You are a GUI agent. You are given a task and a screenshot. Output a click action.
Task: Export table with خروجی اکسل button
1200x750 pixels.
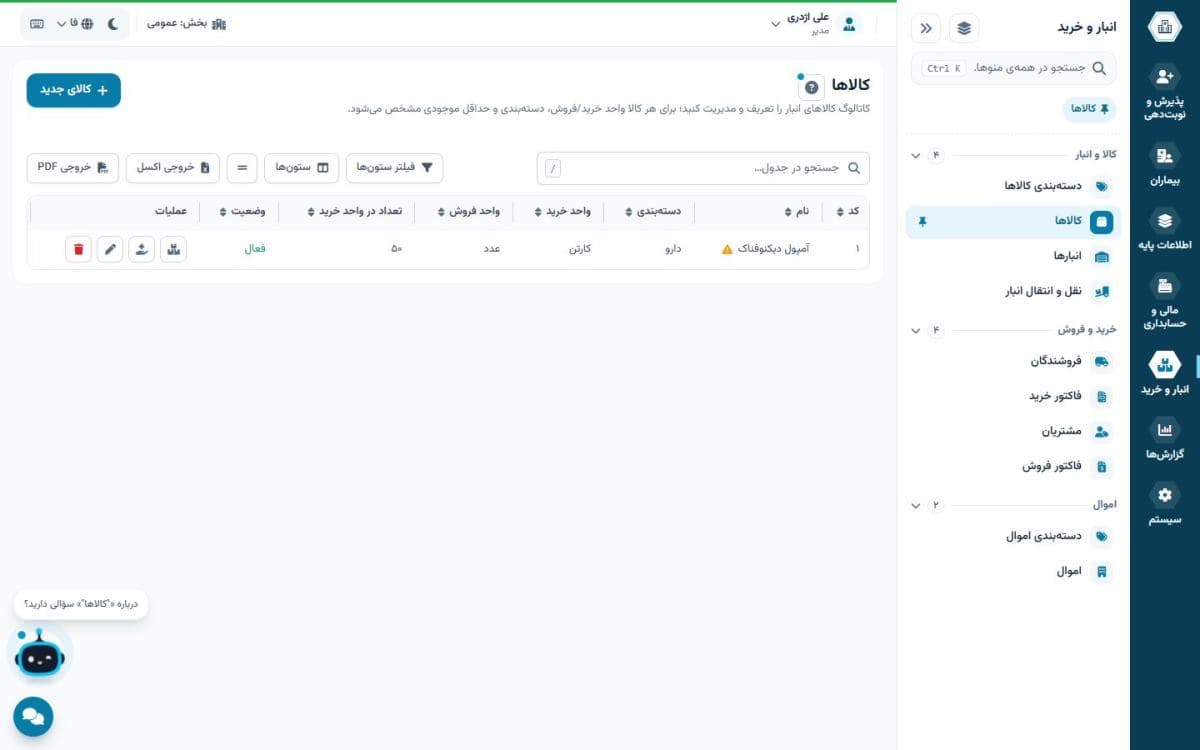(173, 168)
